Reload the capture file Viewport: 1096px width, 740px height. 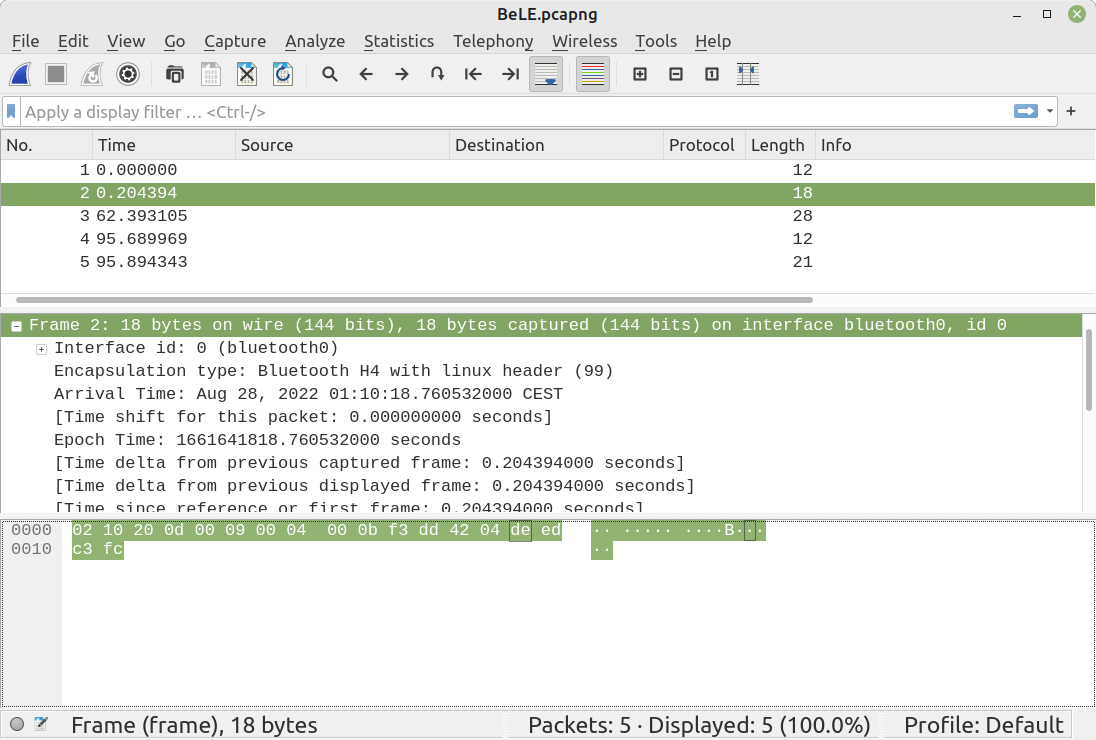pos(283,74)
